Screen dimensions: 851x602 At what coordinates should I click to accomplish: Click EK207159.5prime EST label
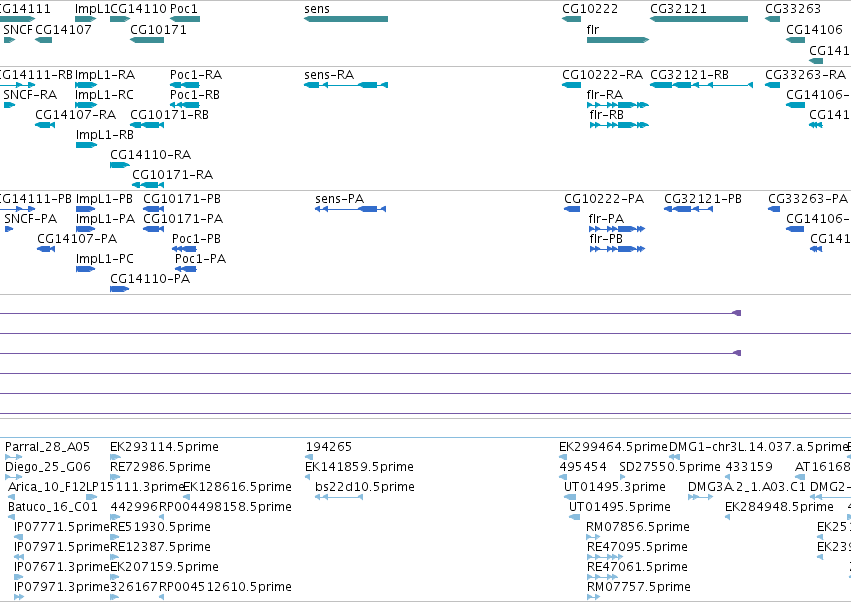tap(164, 567)
